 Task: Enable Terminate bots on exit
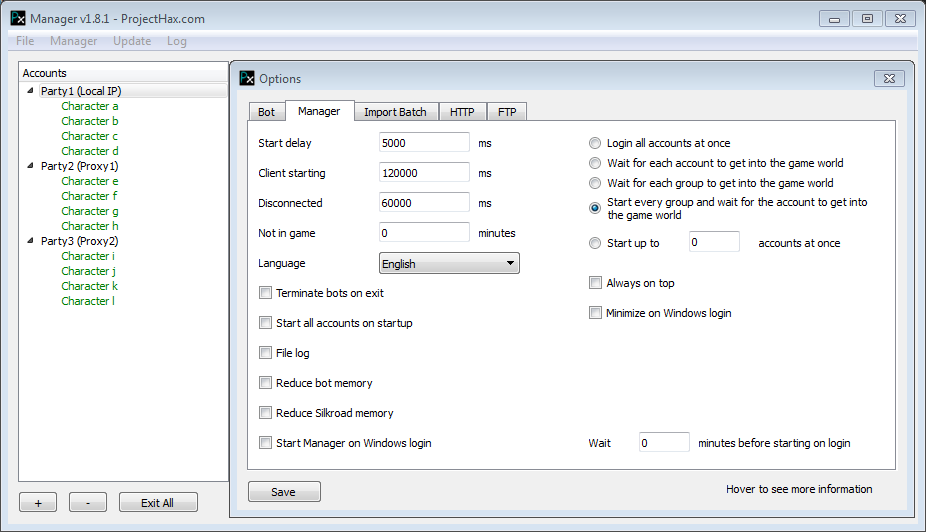click(266, 293)
